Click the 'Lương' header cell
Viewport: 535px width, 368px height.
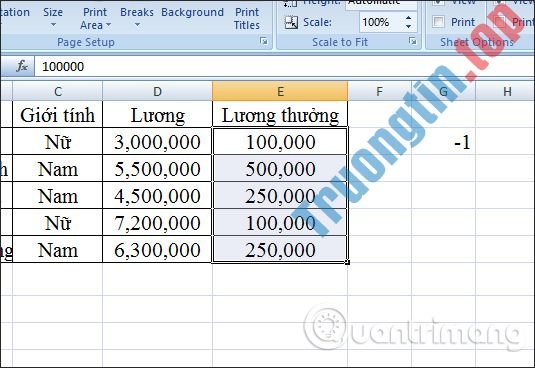[x=157, y=115]
